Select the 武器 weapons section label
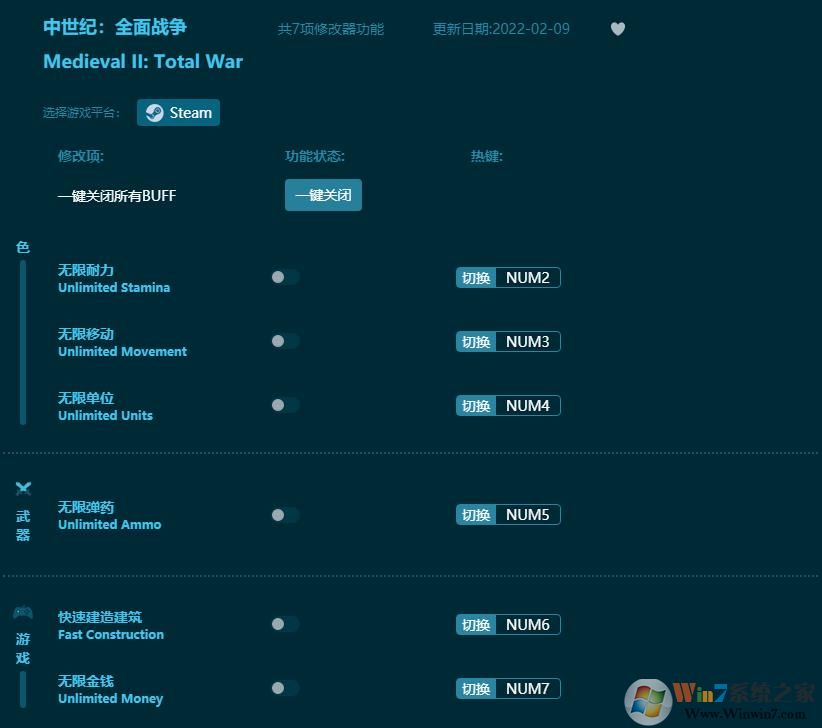Image resolution: width=822 pixels, height=728 pixels. [x=23, y=525]
